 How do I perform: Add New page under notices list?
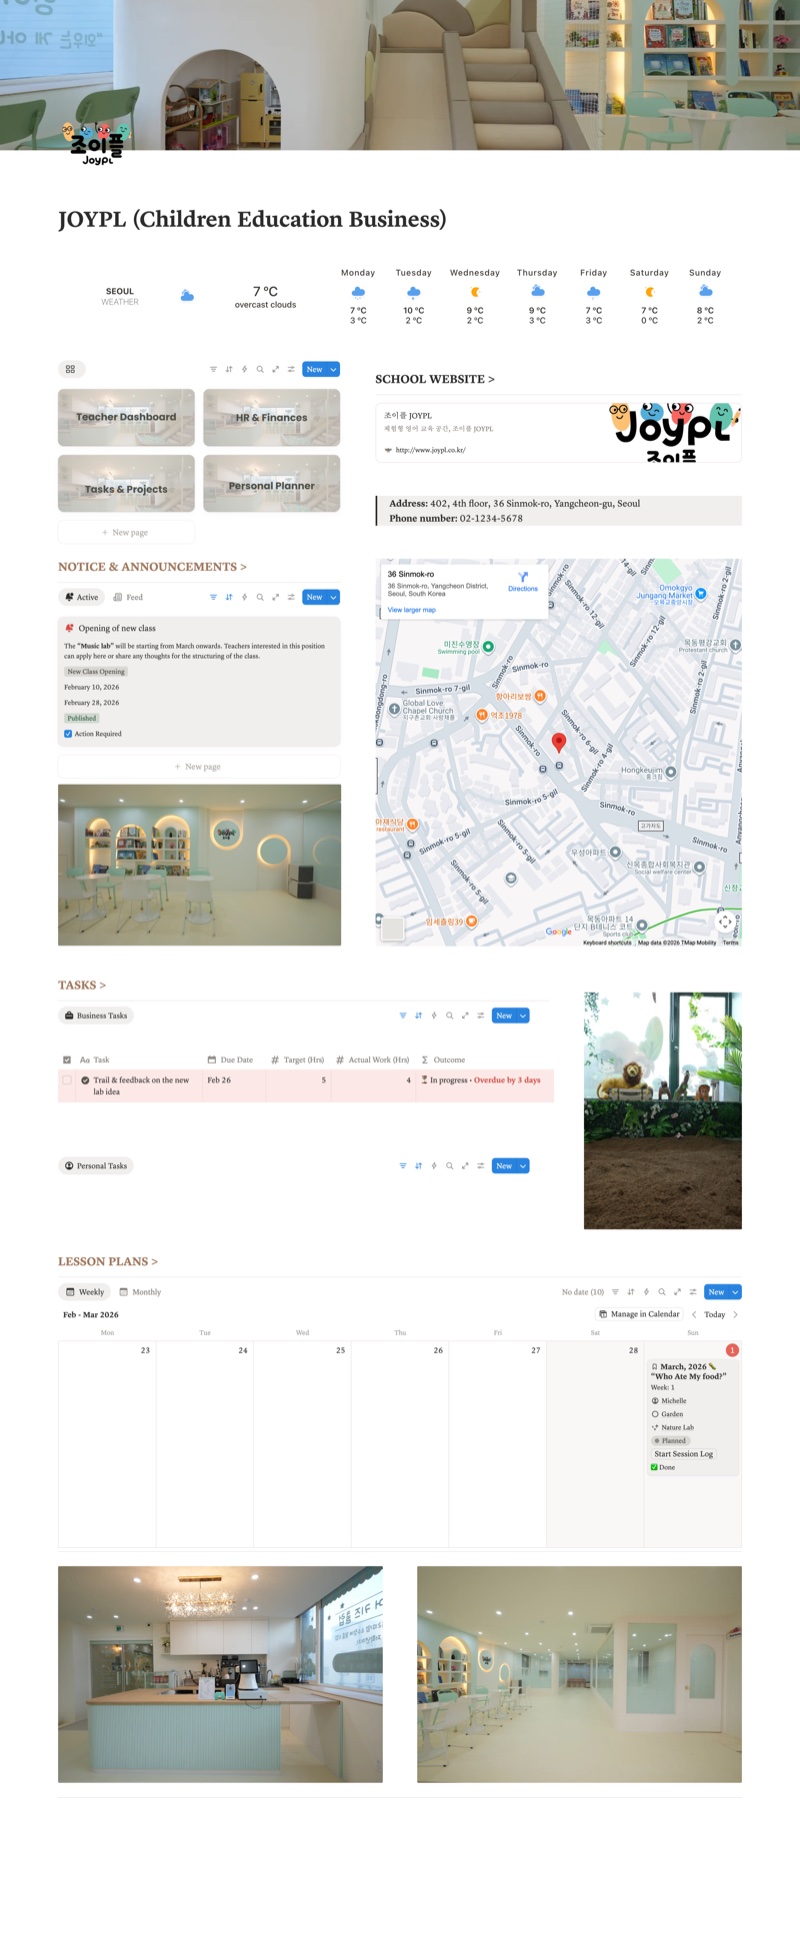pos(199,767)
